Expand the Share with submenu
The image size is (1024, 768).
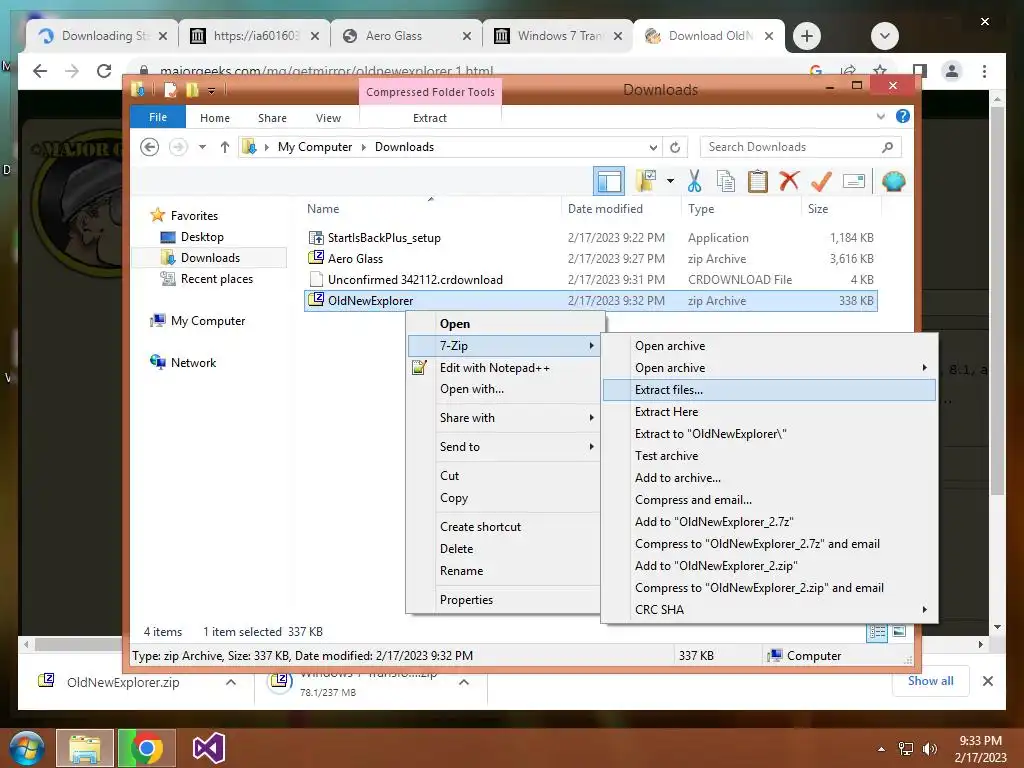tap(504, 418)
